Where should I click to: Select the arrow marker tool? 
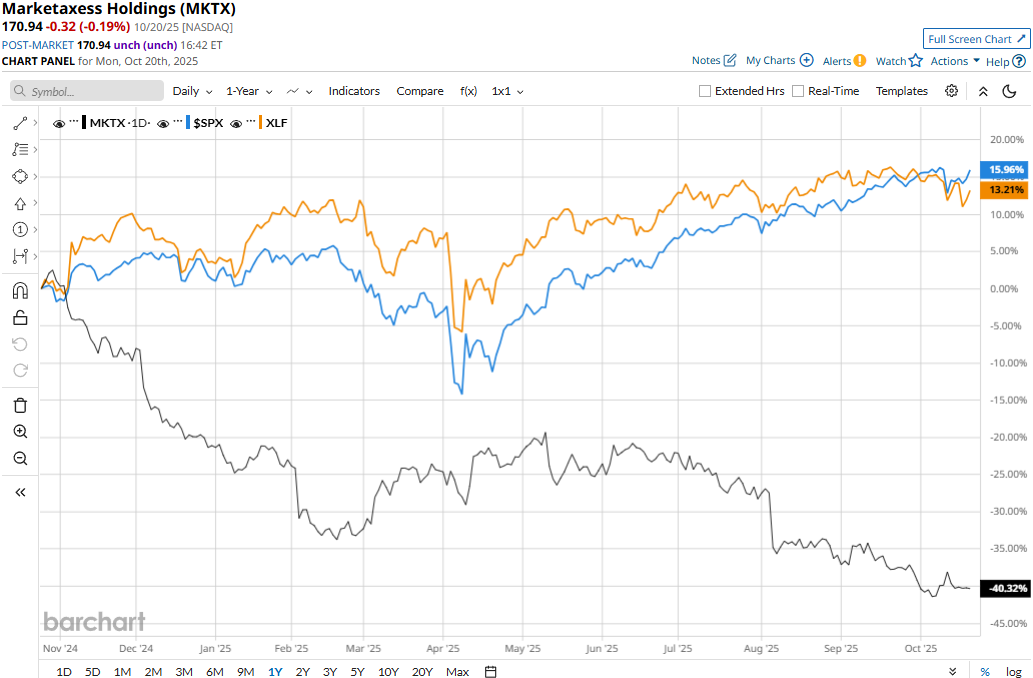(20, 204)
